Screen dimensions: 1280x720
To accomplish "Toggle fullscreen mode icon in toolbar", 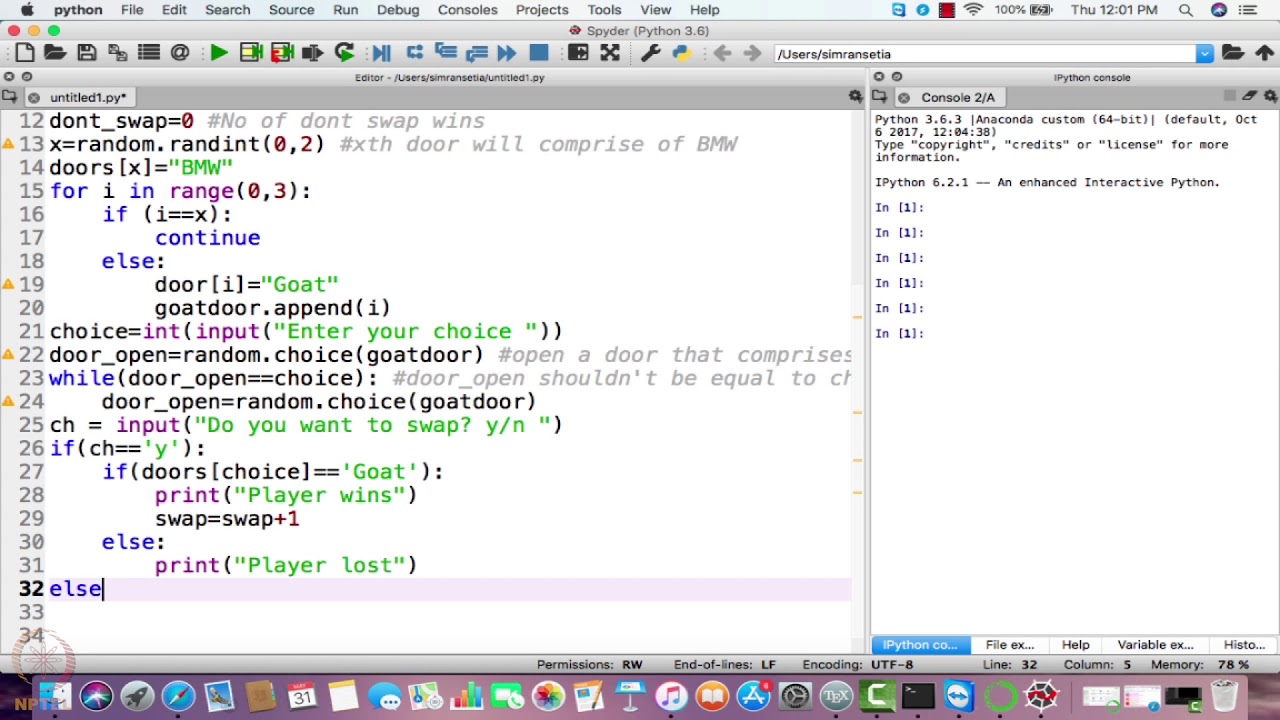I will 609,54.
